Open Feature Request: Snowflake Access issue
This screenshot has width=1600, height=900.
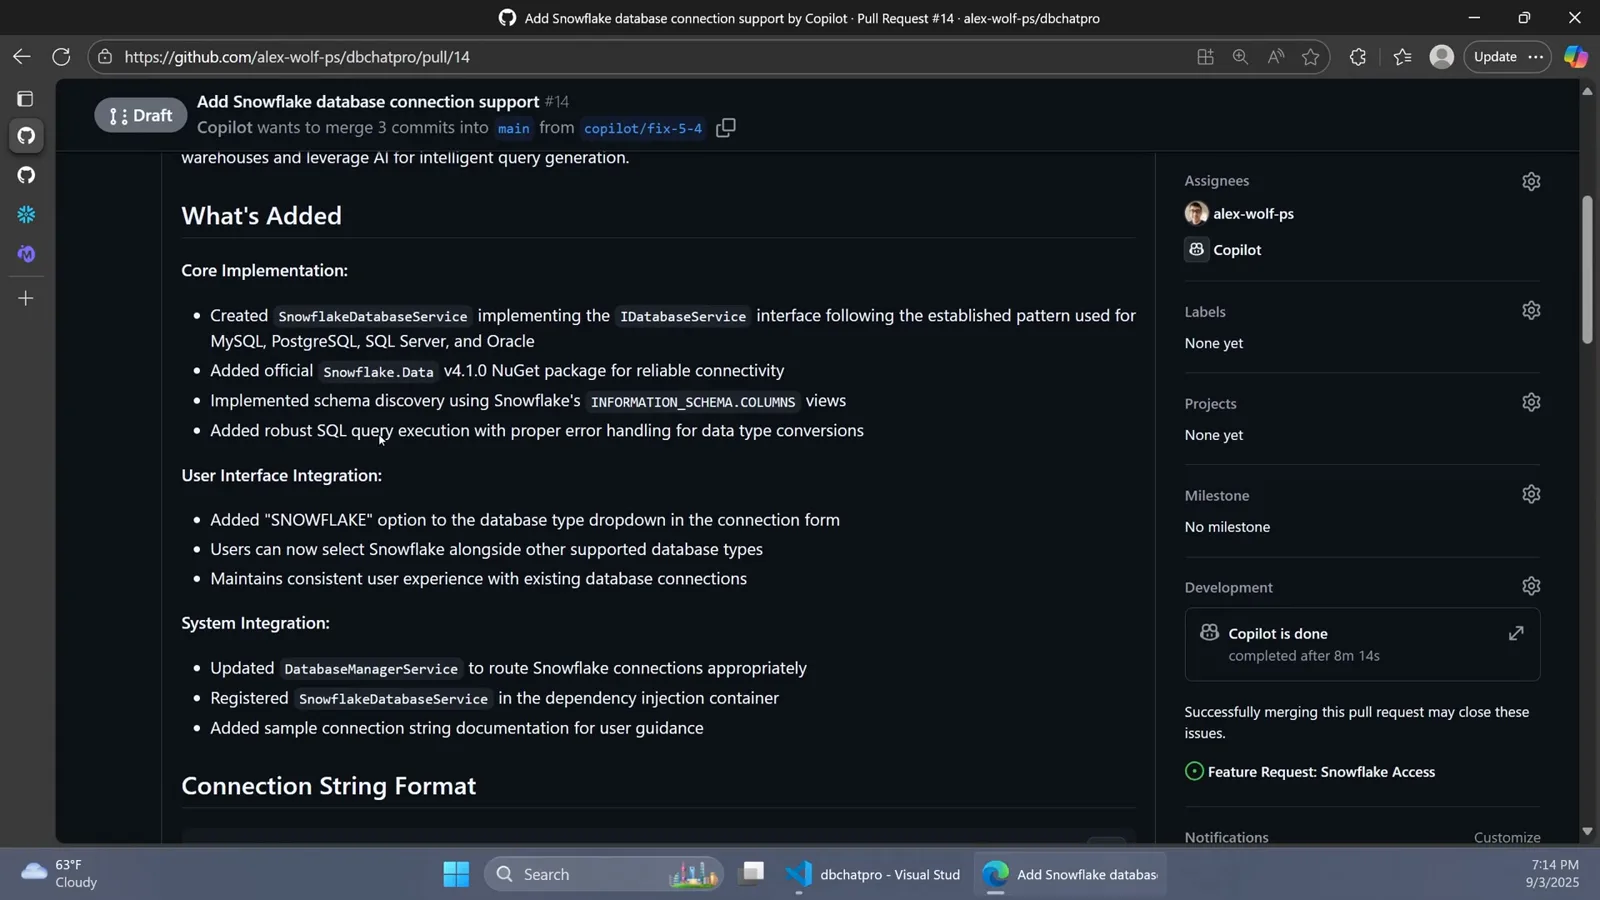pos(1321,772)
